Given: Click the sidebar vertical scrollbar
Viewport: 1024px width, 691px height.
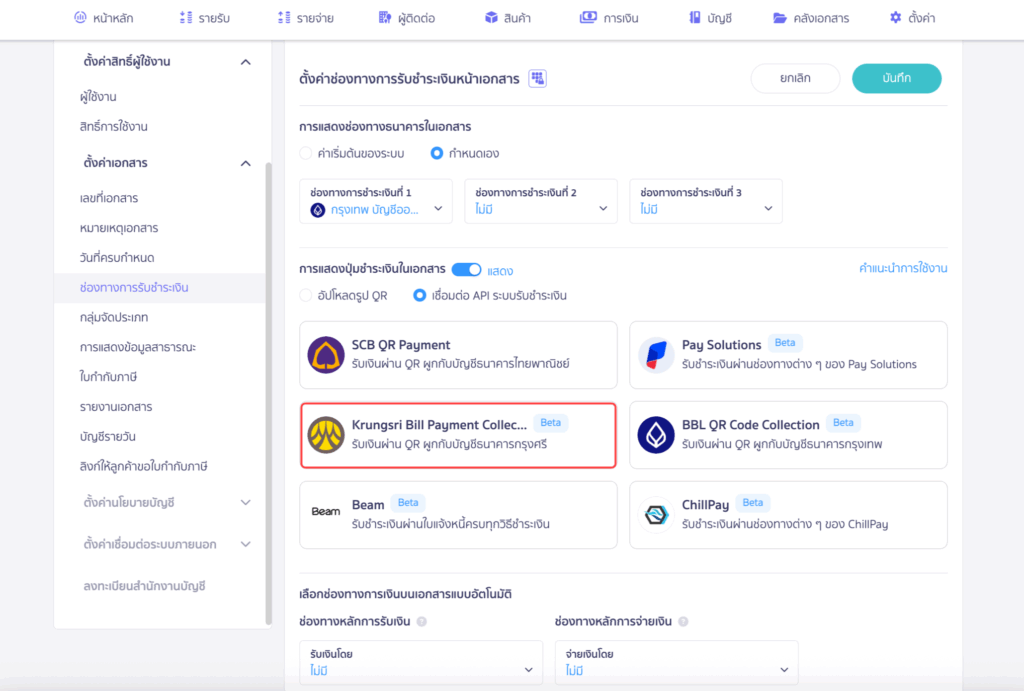Looking at the screenshot, I should pos(268,390).
